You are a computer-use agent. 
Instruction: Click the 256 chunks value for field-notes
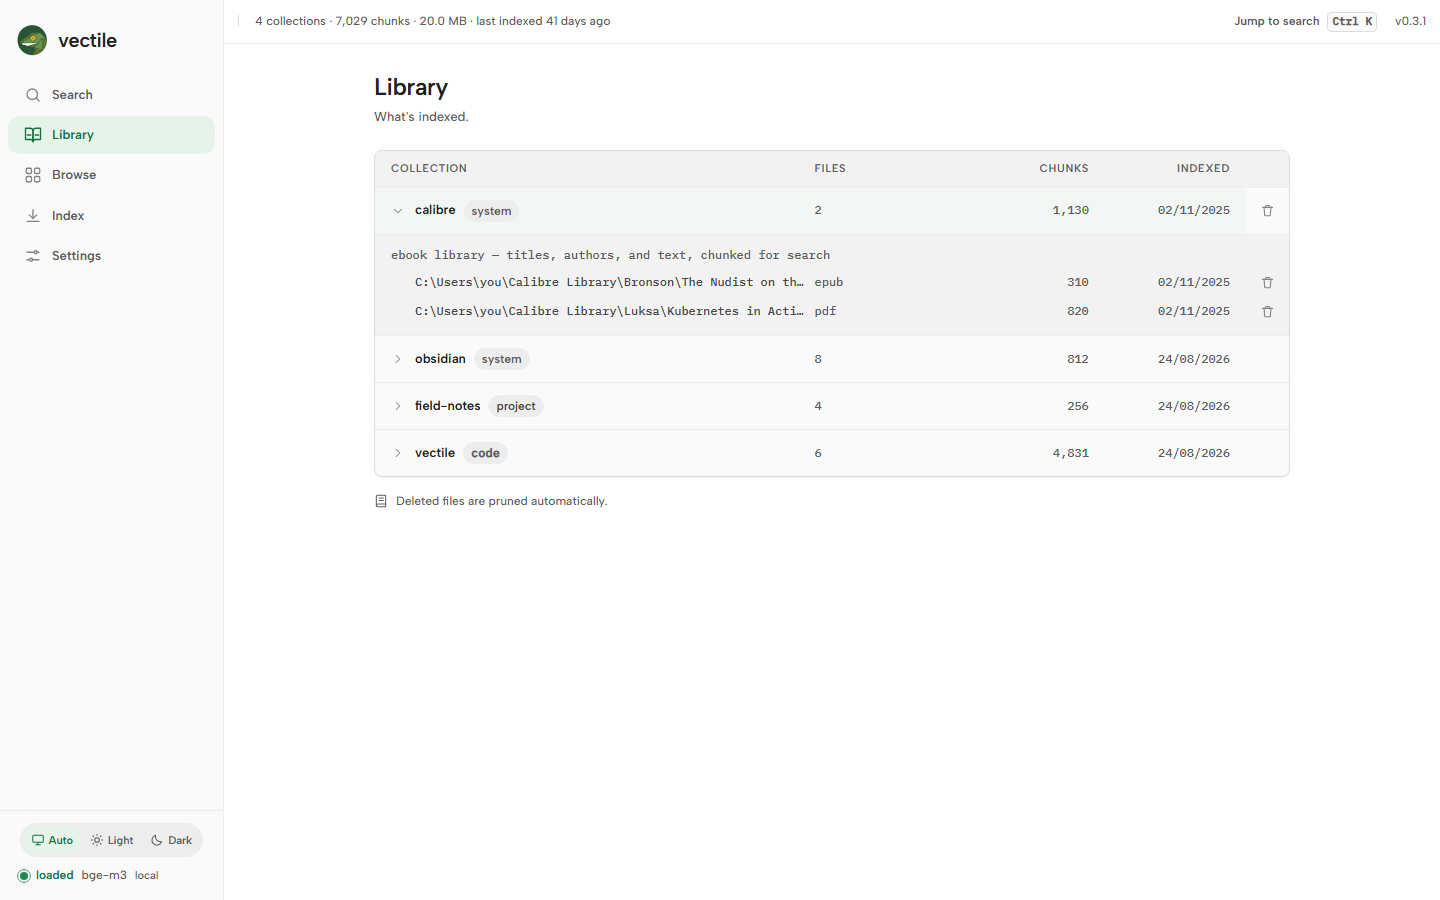[1077, 406]
